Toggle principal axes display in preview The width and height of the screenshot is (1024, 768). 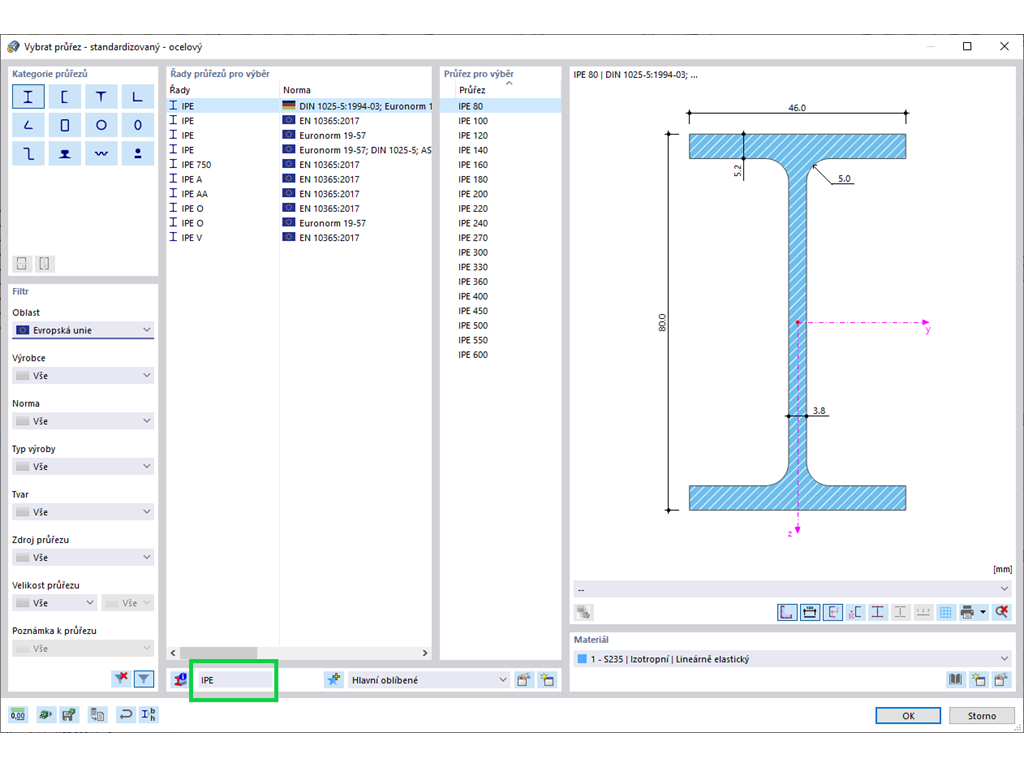pyautogui.click(x=833, y=612)
